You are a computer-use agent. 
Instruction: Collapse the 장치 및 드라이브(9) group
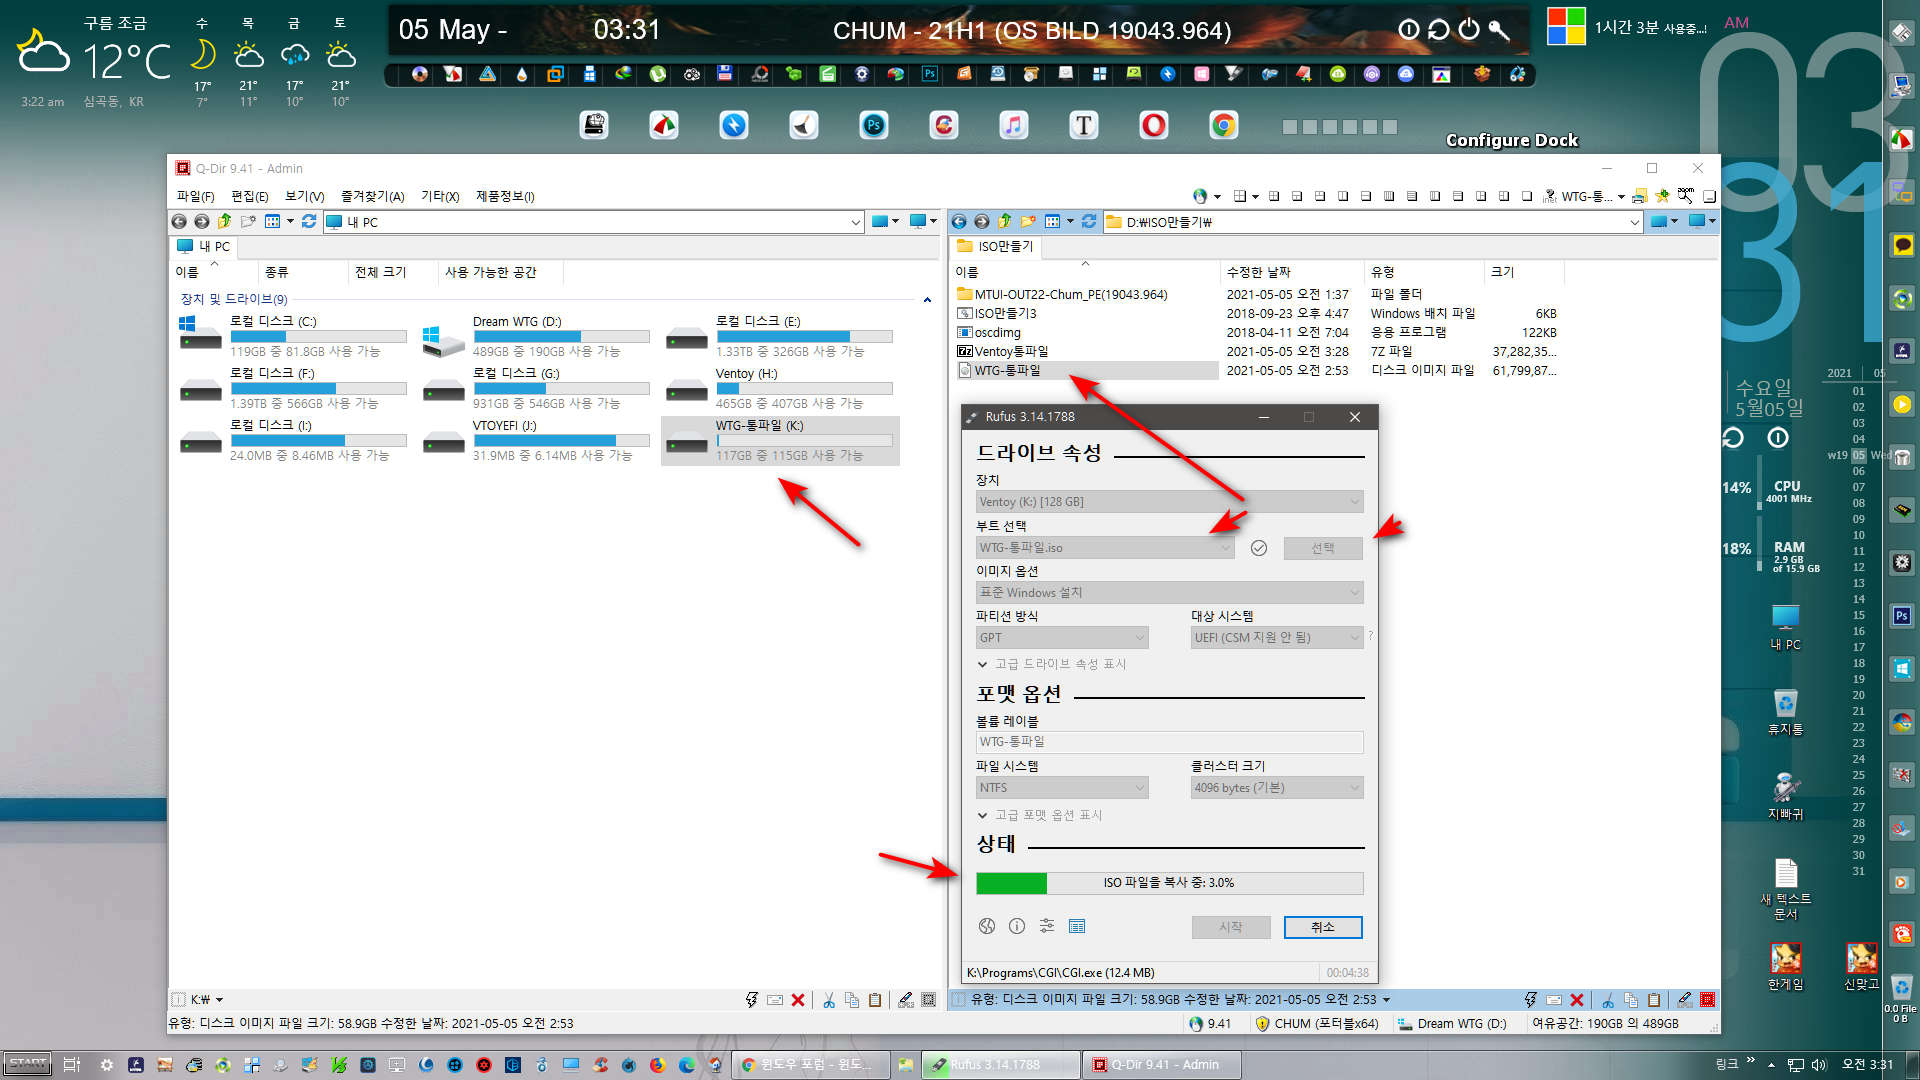927,299
